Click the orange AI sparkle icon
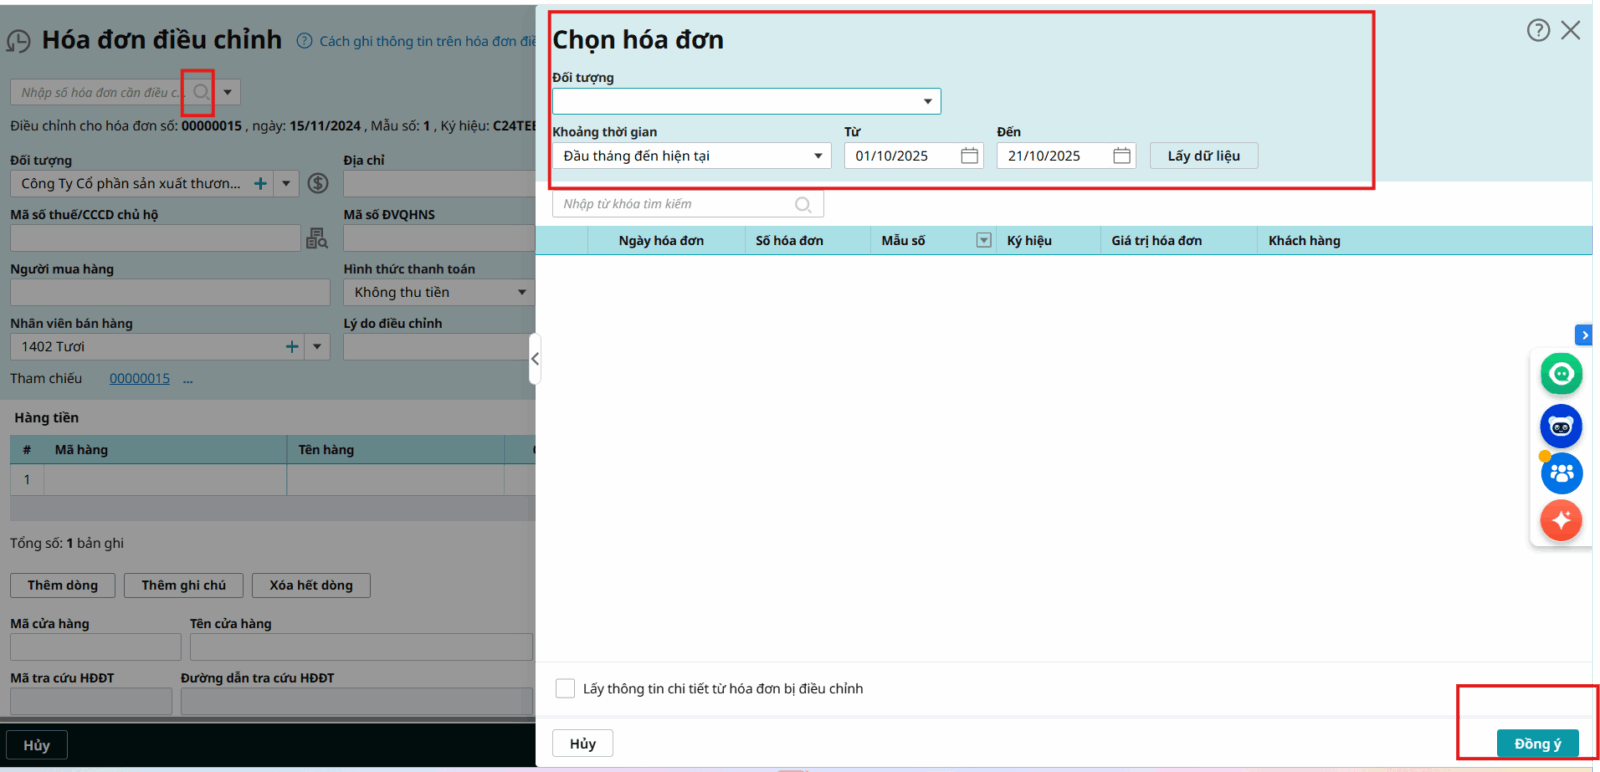The image size is (1600, 772). 1561,520
